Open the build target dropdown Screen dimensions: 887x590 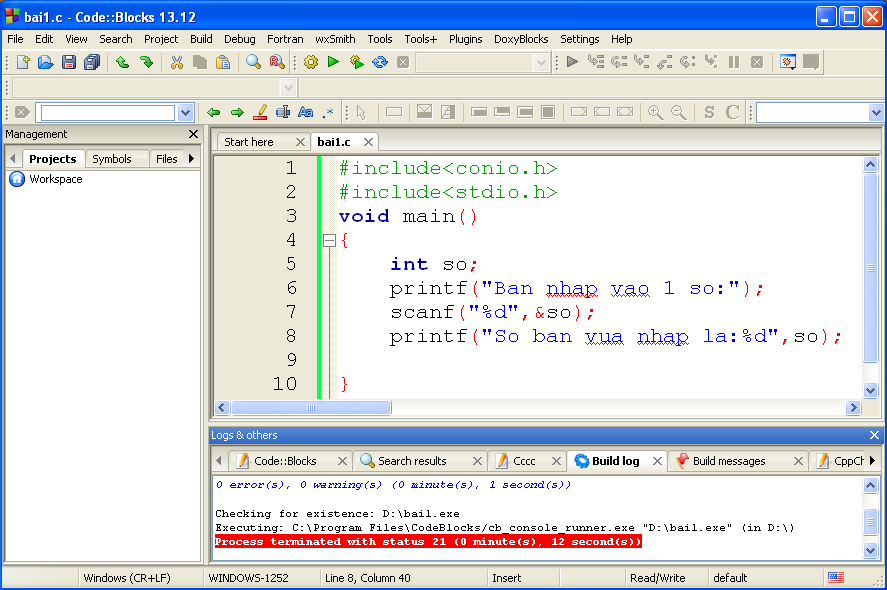541,62
